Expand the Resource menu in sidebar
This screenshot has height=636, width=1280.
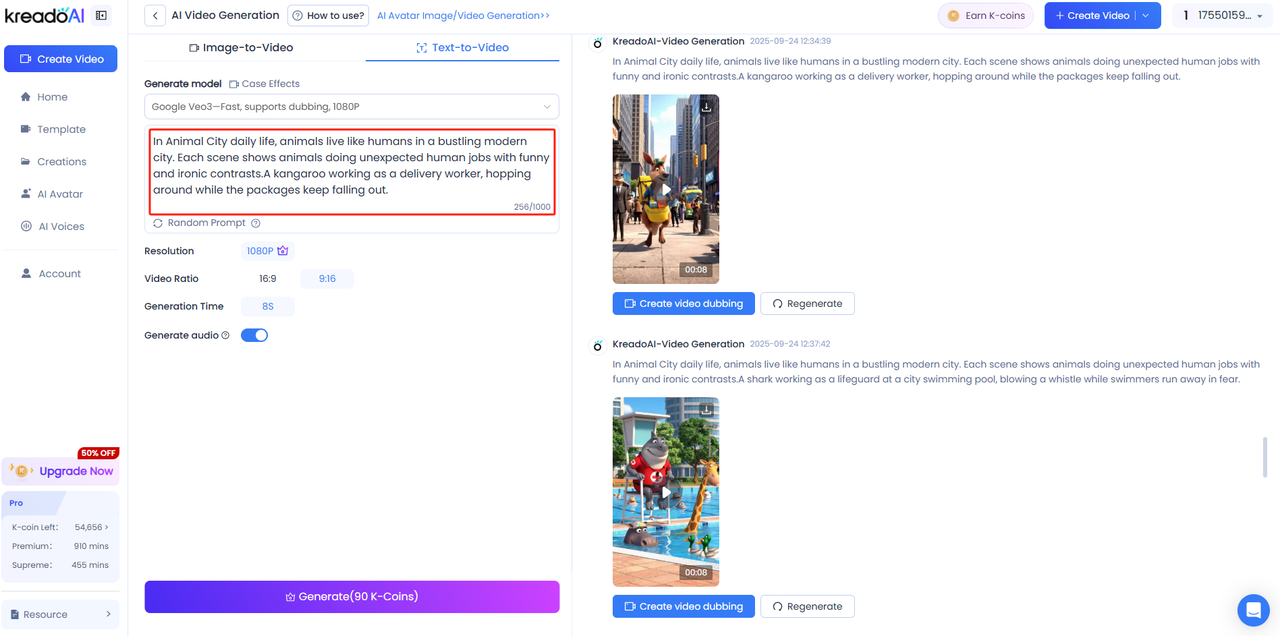point(60,614)
